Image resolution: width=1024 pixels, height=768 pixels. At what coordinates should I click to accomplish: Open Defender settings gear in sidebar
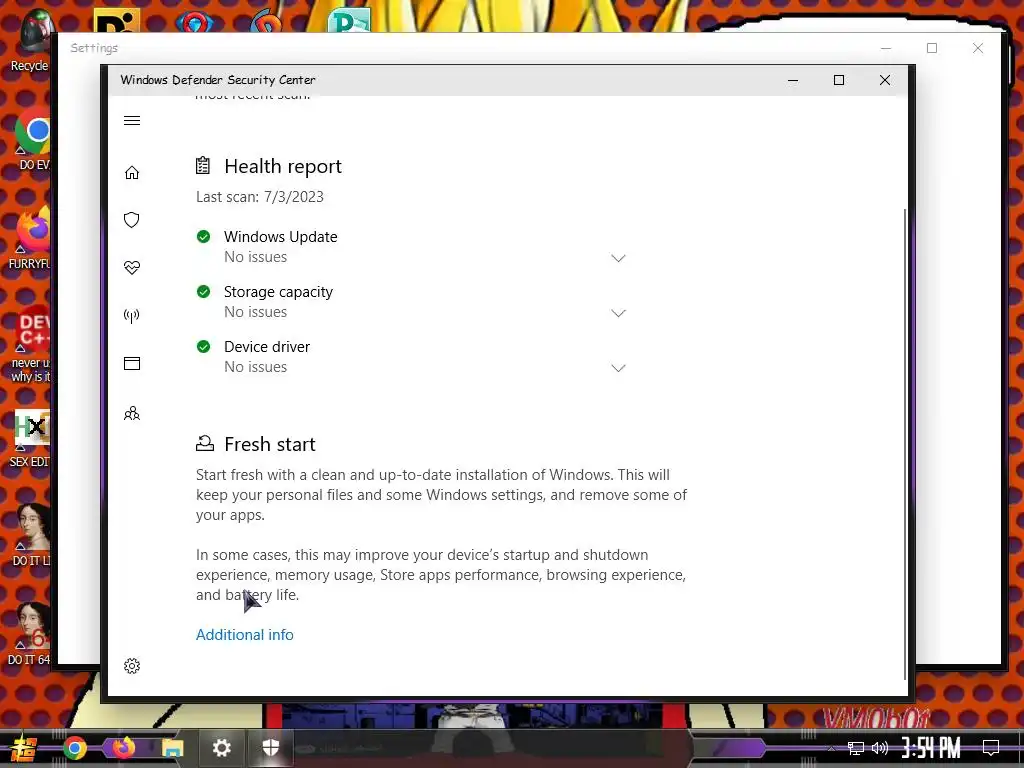132,666
